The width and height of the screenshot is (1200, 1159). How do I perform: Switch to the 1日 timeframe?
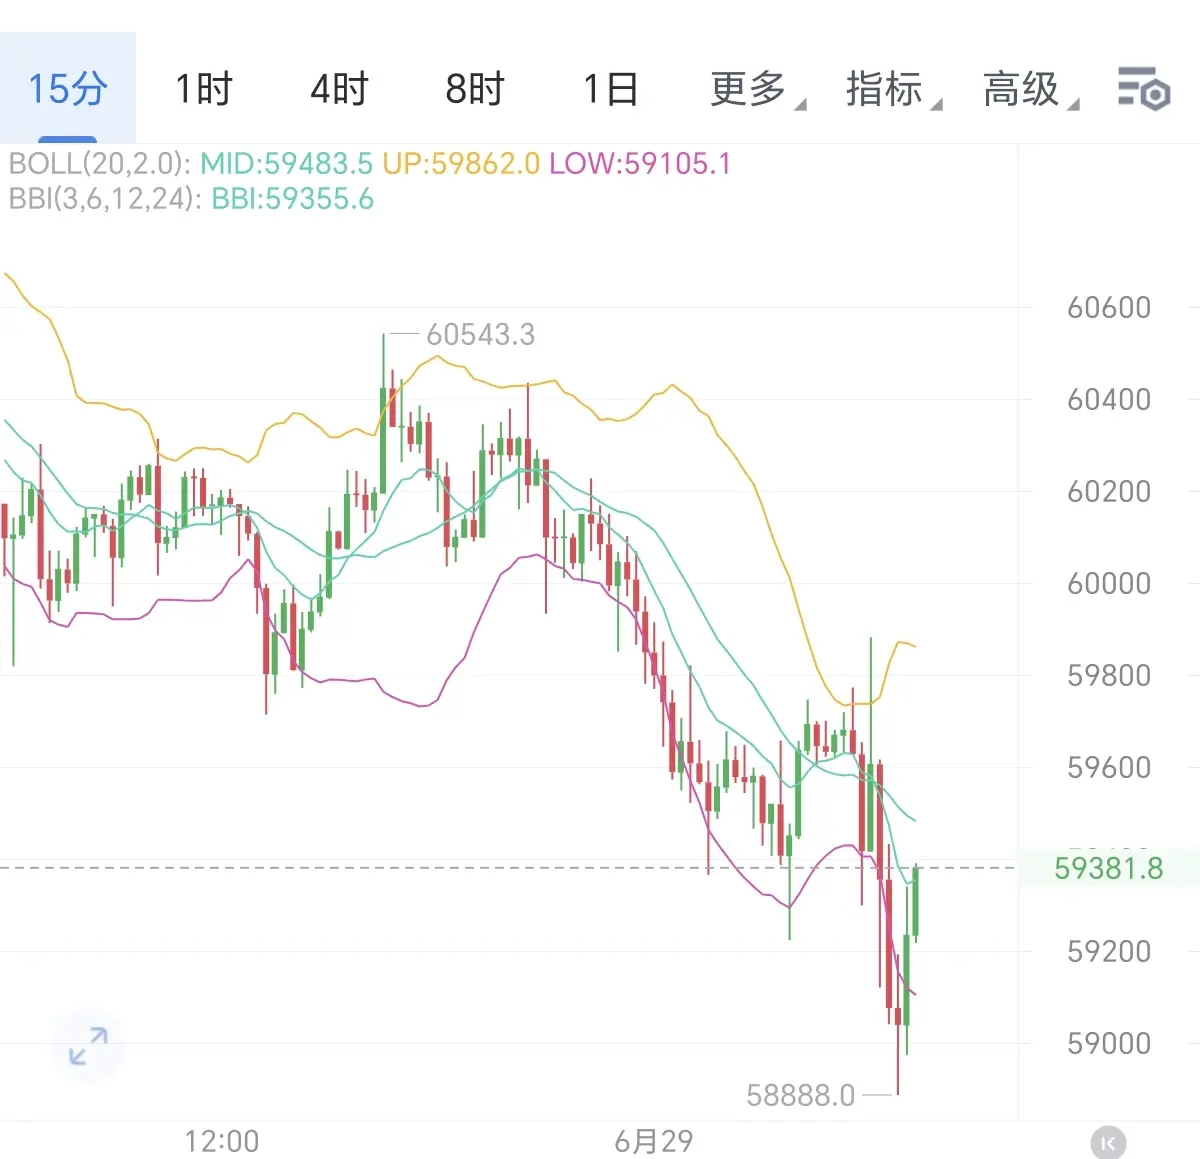611,89
